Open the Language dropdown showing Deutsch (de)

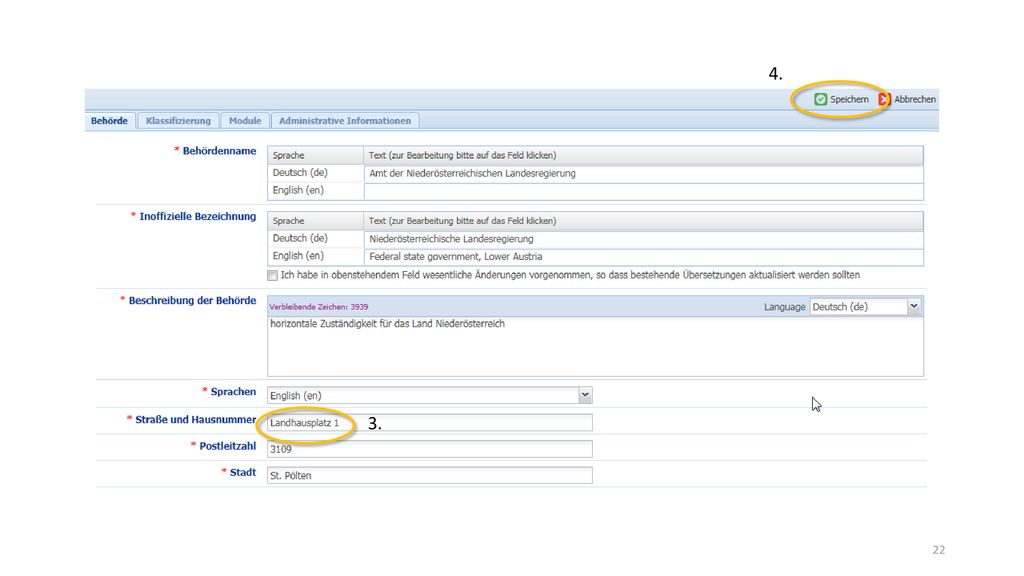pyautogui.click(x=865, y=306)
